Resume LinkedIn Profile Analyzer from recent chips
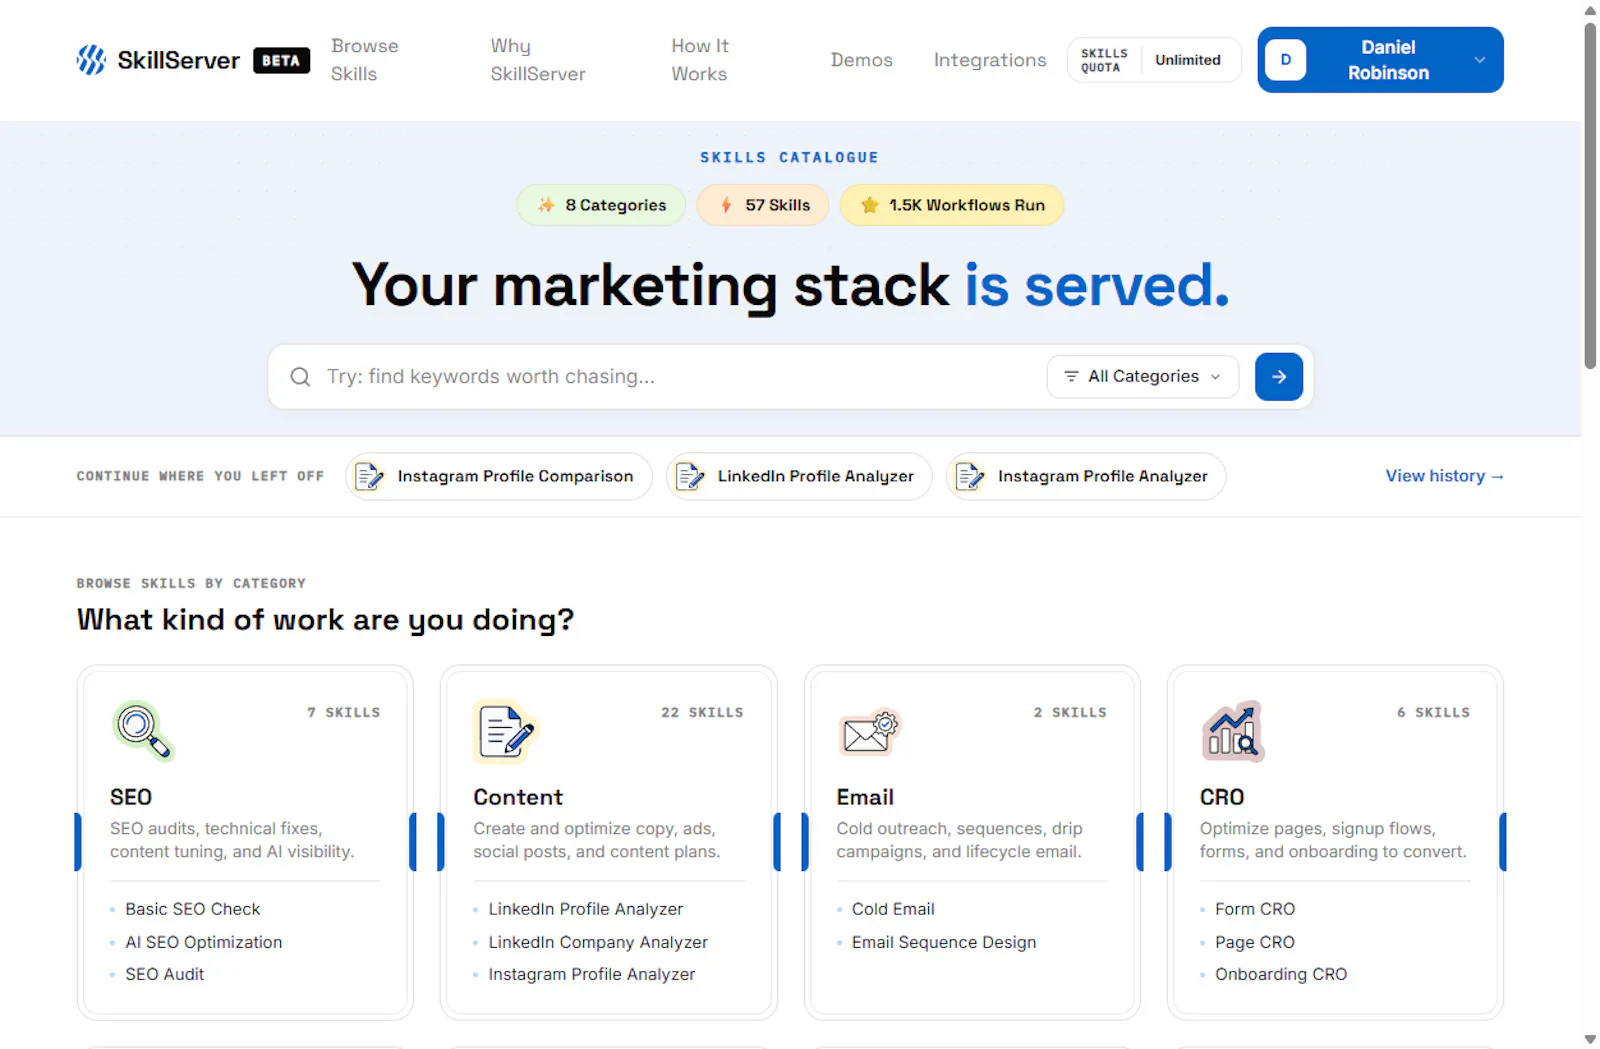This screenshot has height=1049, width=1600. point(799,477)
